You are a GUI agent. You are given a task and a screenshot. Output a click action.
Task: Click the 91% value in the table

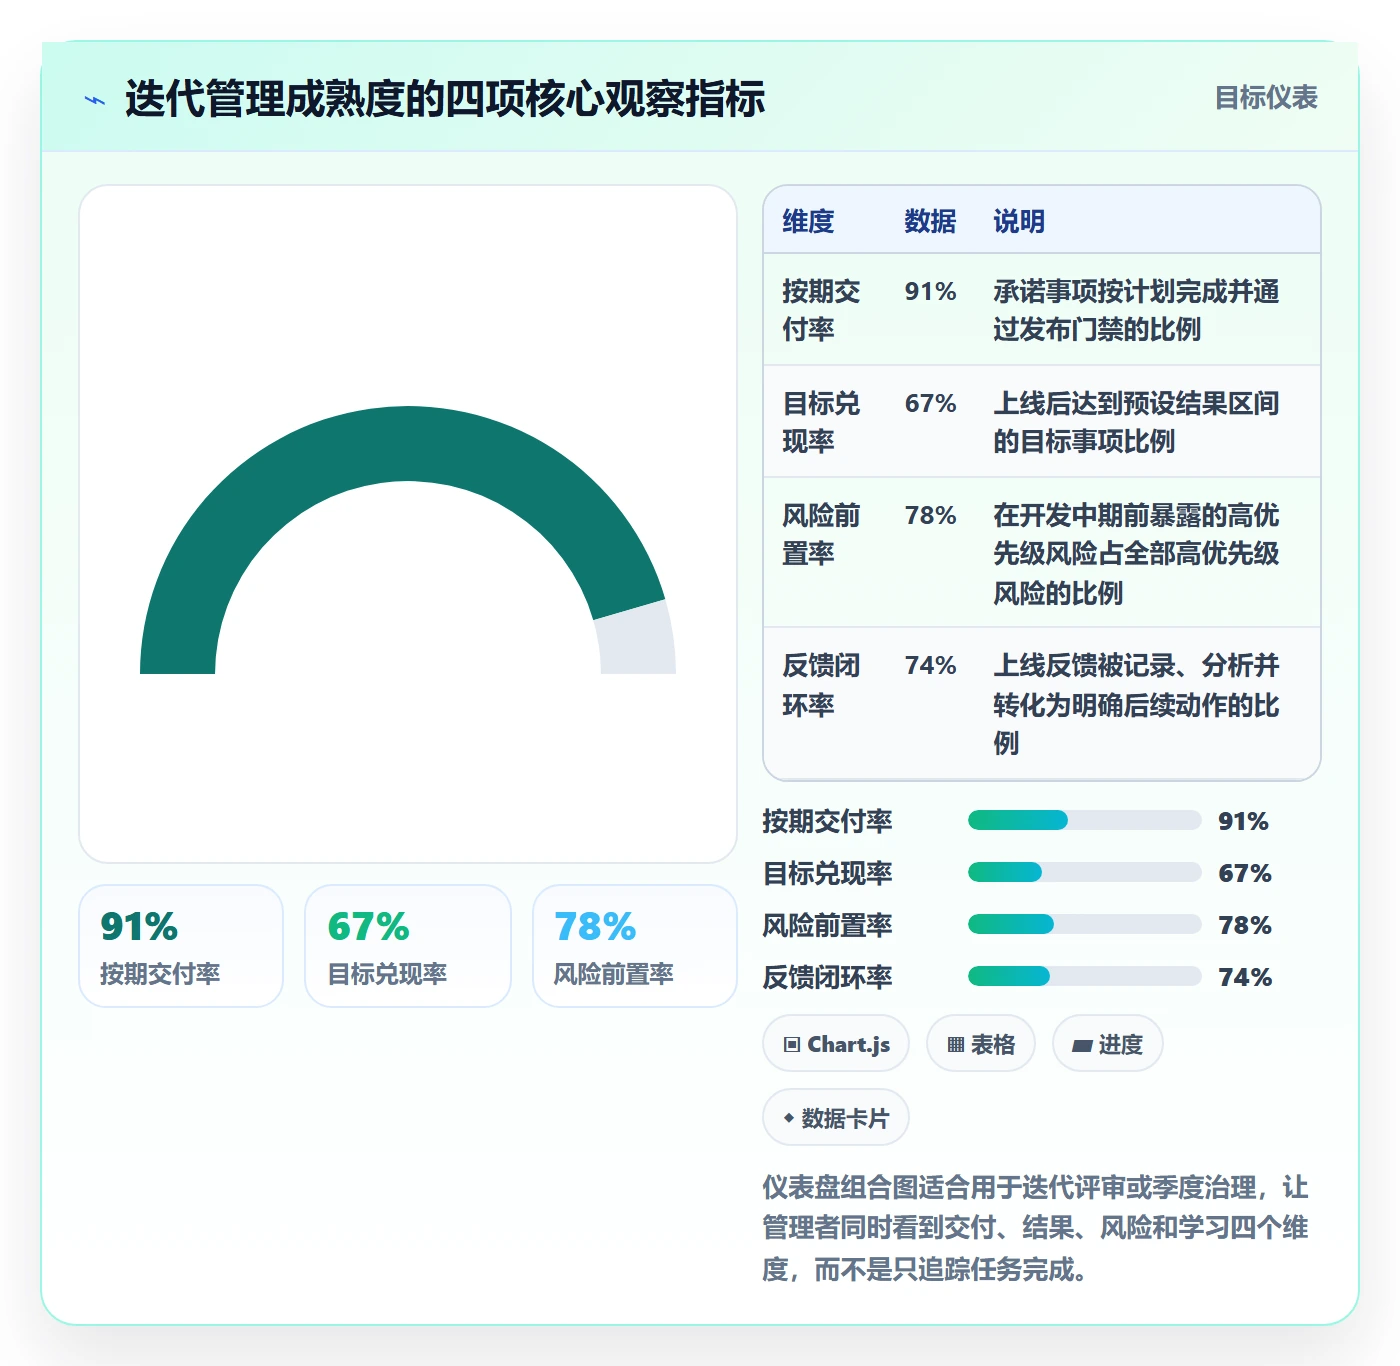click(930, 291)
